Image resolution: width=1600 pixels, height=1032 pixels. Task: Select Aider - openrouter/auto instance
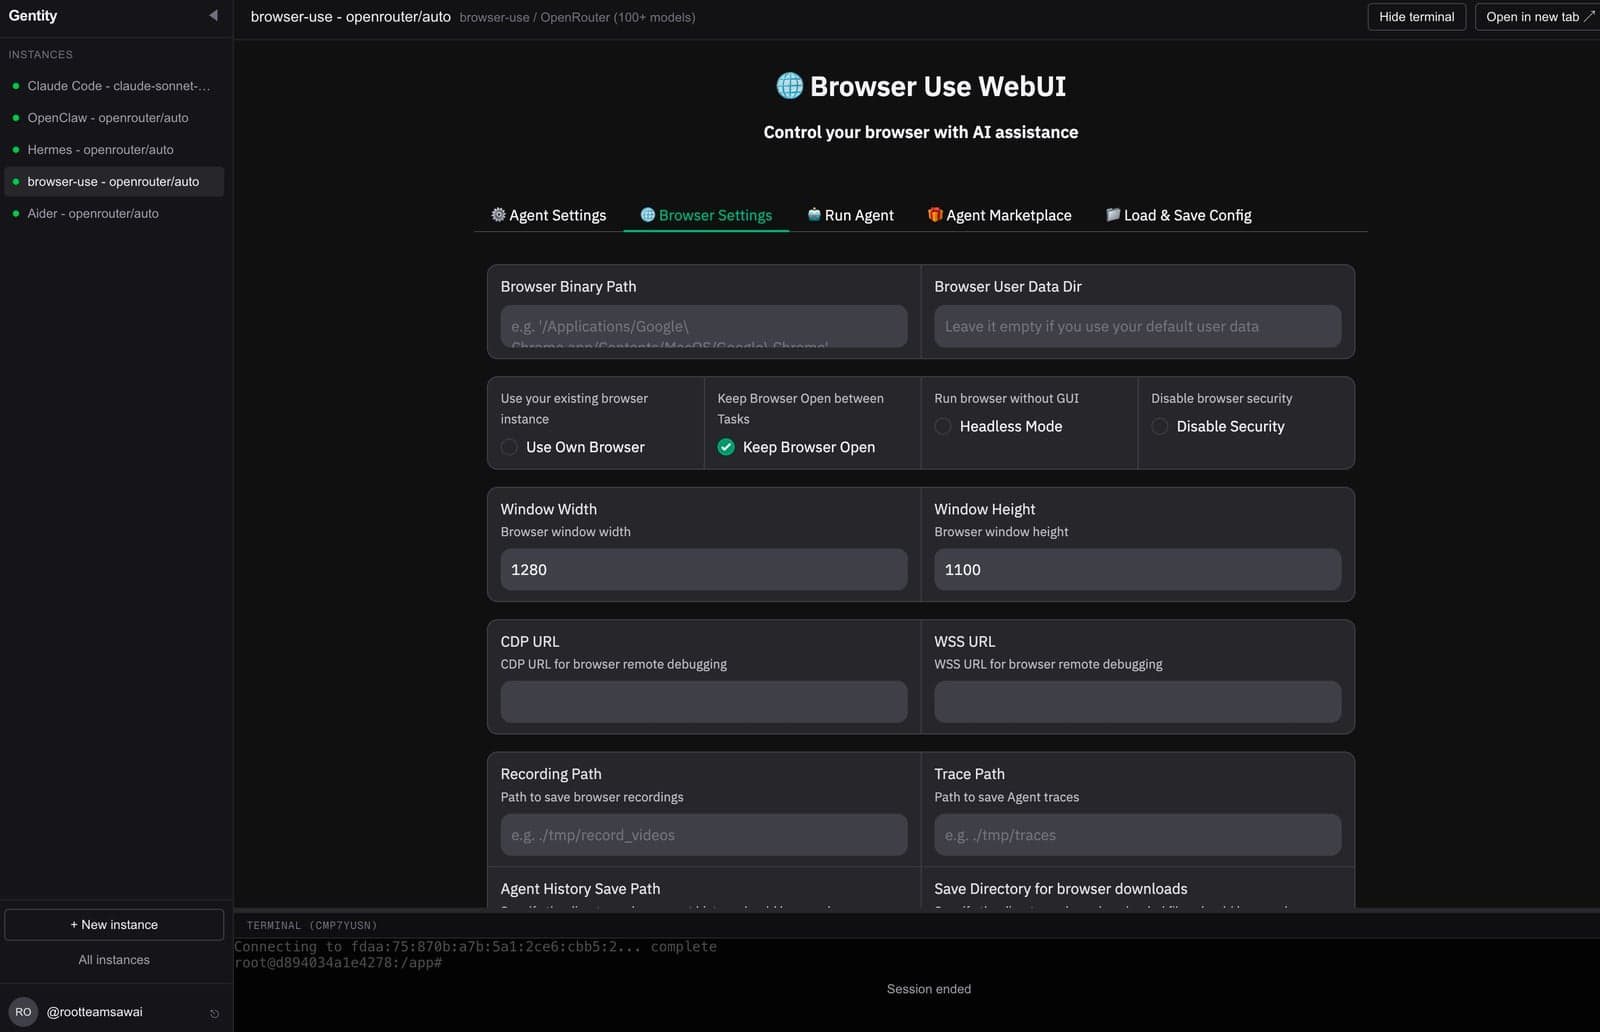114,213
